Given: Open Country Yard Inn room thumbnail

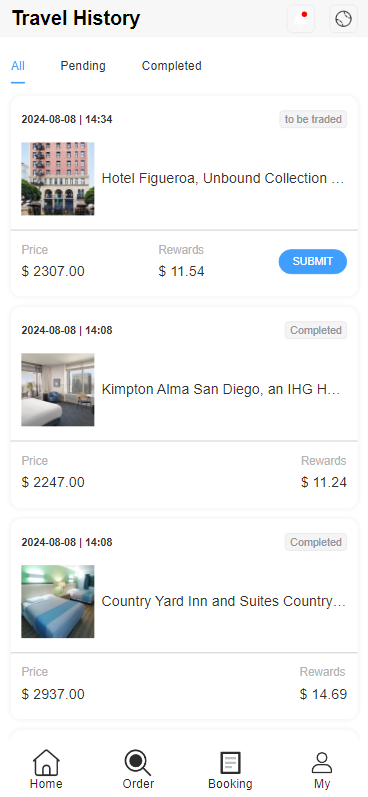Looking at the screenshot, I should pos(57,601).
